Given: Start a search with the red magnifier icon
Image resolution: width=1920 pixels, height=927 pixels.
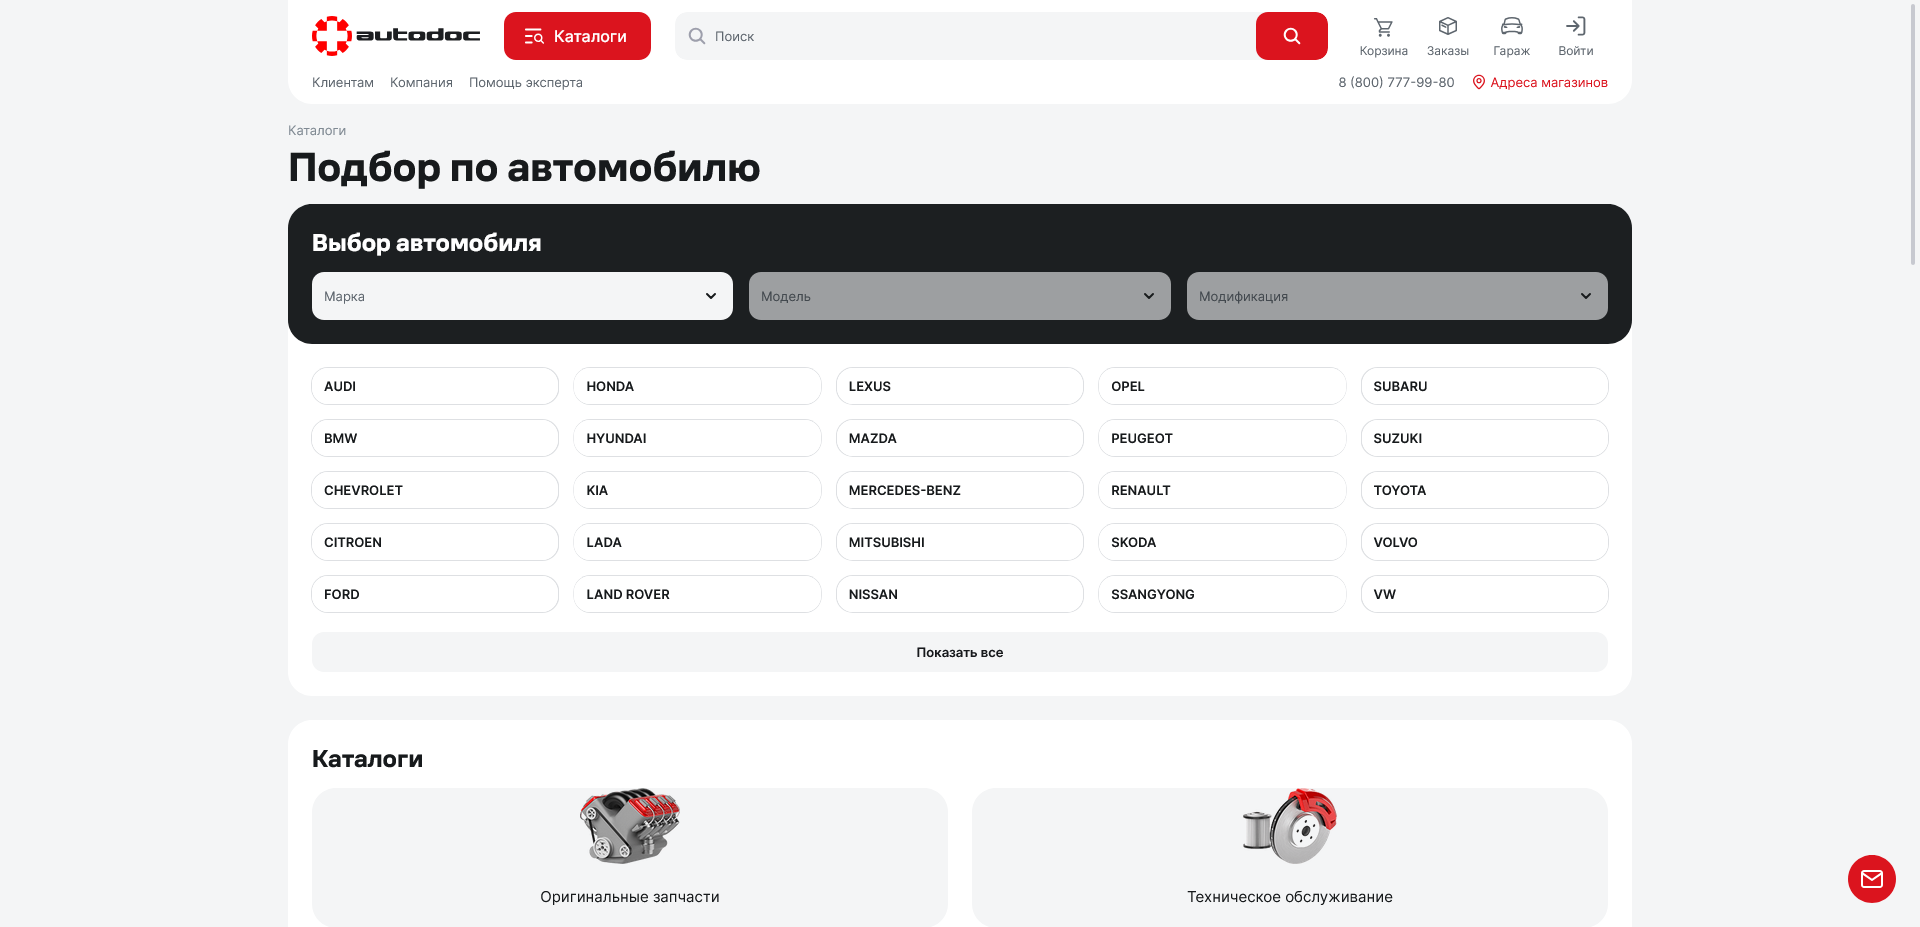Looking at the screenshot, I should click(x=1291, y=35).
